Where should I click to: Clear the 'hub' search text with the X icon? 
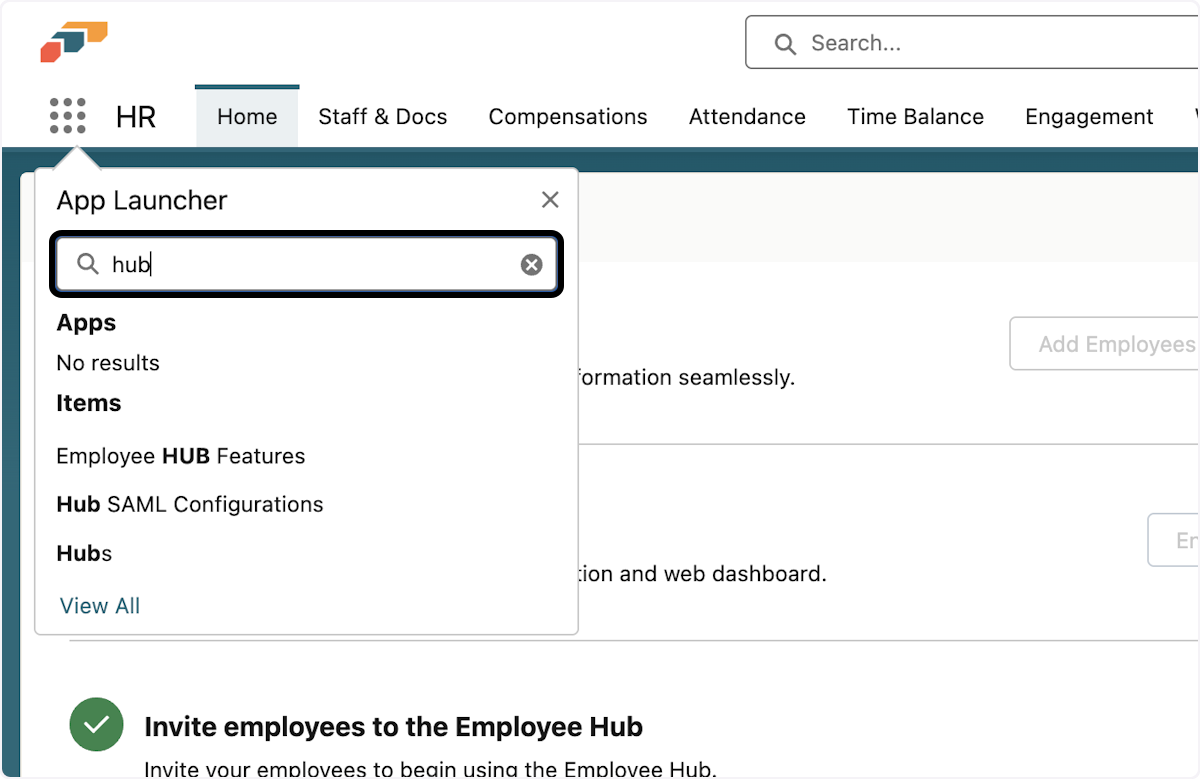tap(531, 264)
